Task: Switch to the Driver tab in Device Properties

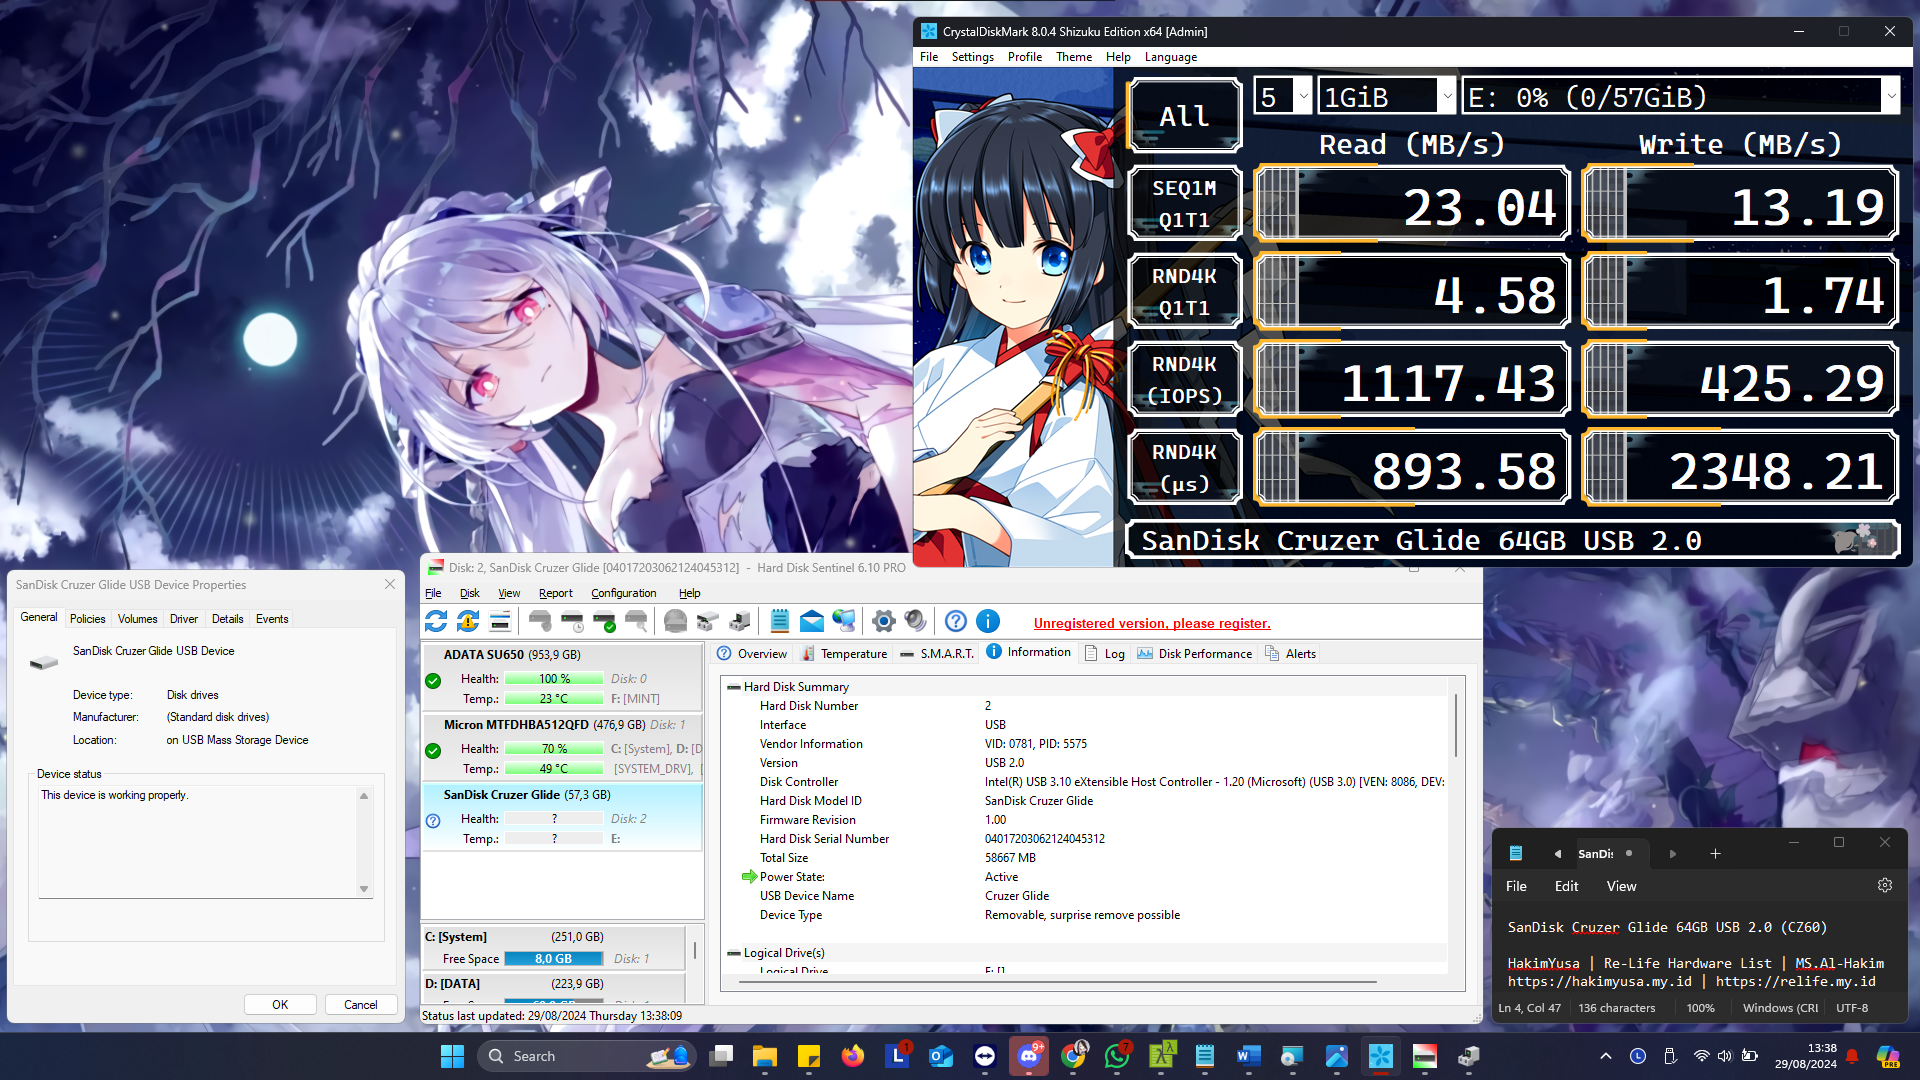Action: (184, 619)
